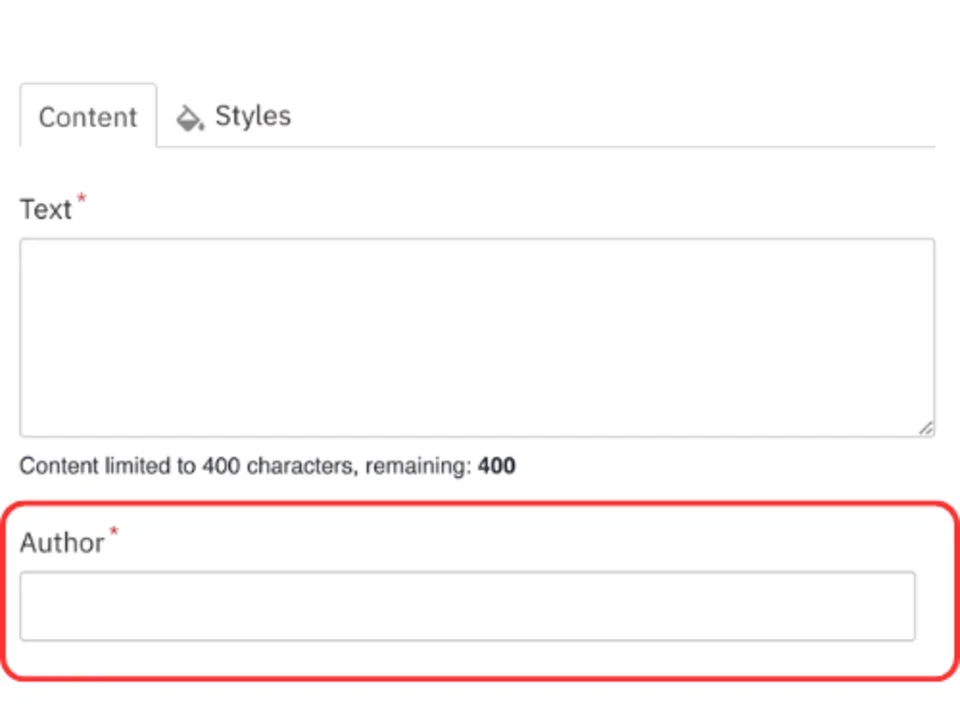Click the bold 400 remaining count
The width and height of the screenshot is (960, 720).
tap(497, 466)
